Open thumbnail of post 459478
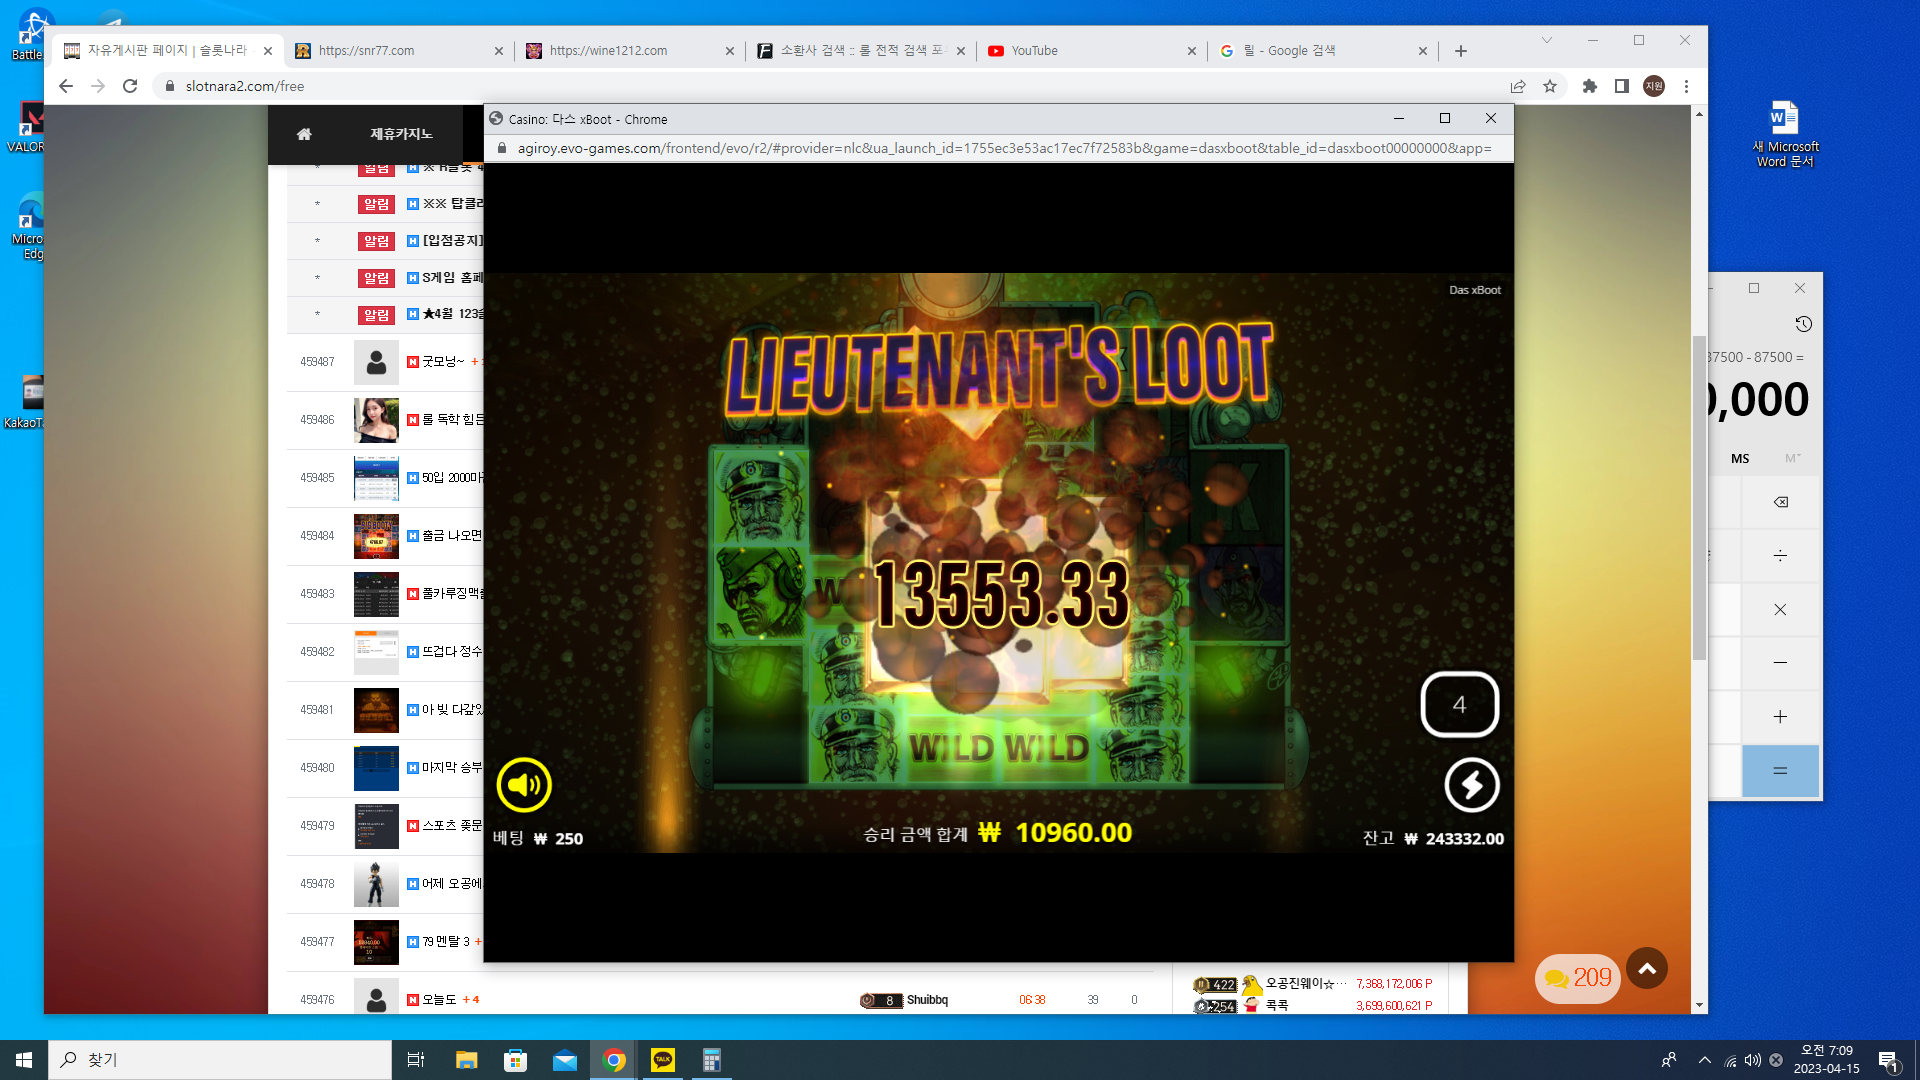This screenshot has width=1920, height=1080. tap(376, 884)
